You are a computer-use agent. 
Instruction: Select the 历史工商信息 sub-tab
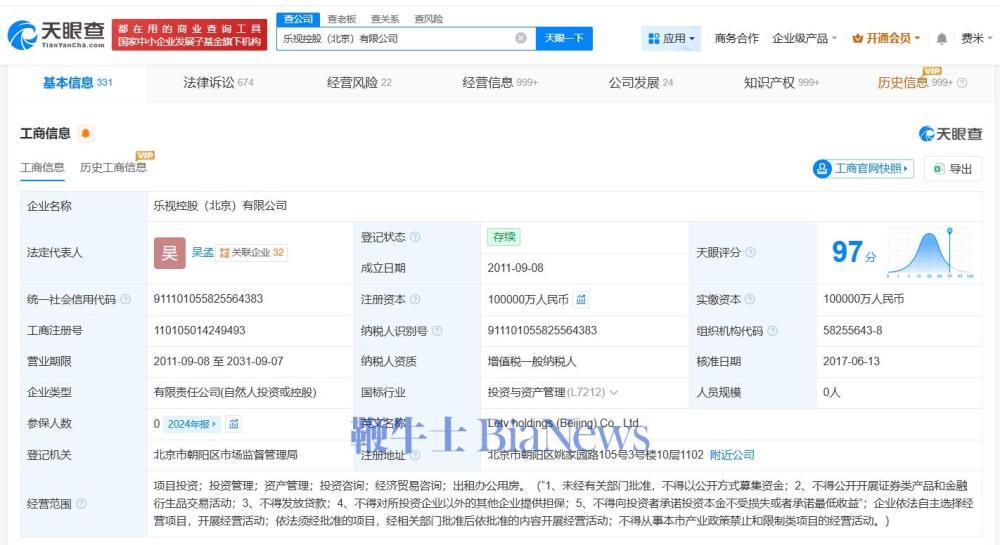click(x=113, y=168)
